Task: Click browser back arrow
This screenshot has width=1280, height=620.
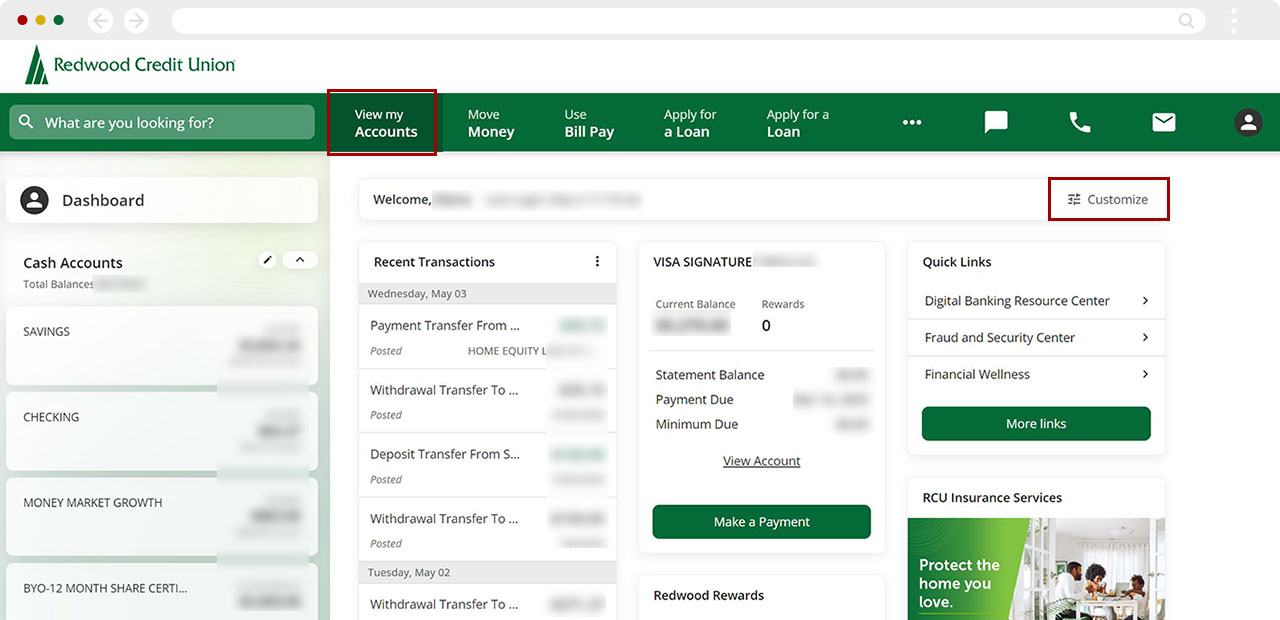Action: [x=100, y=20]
